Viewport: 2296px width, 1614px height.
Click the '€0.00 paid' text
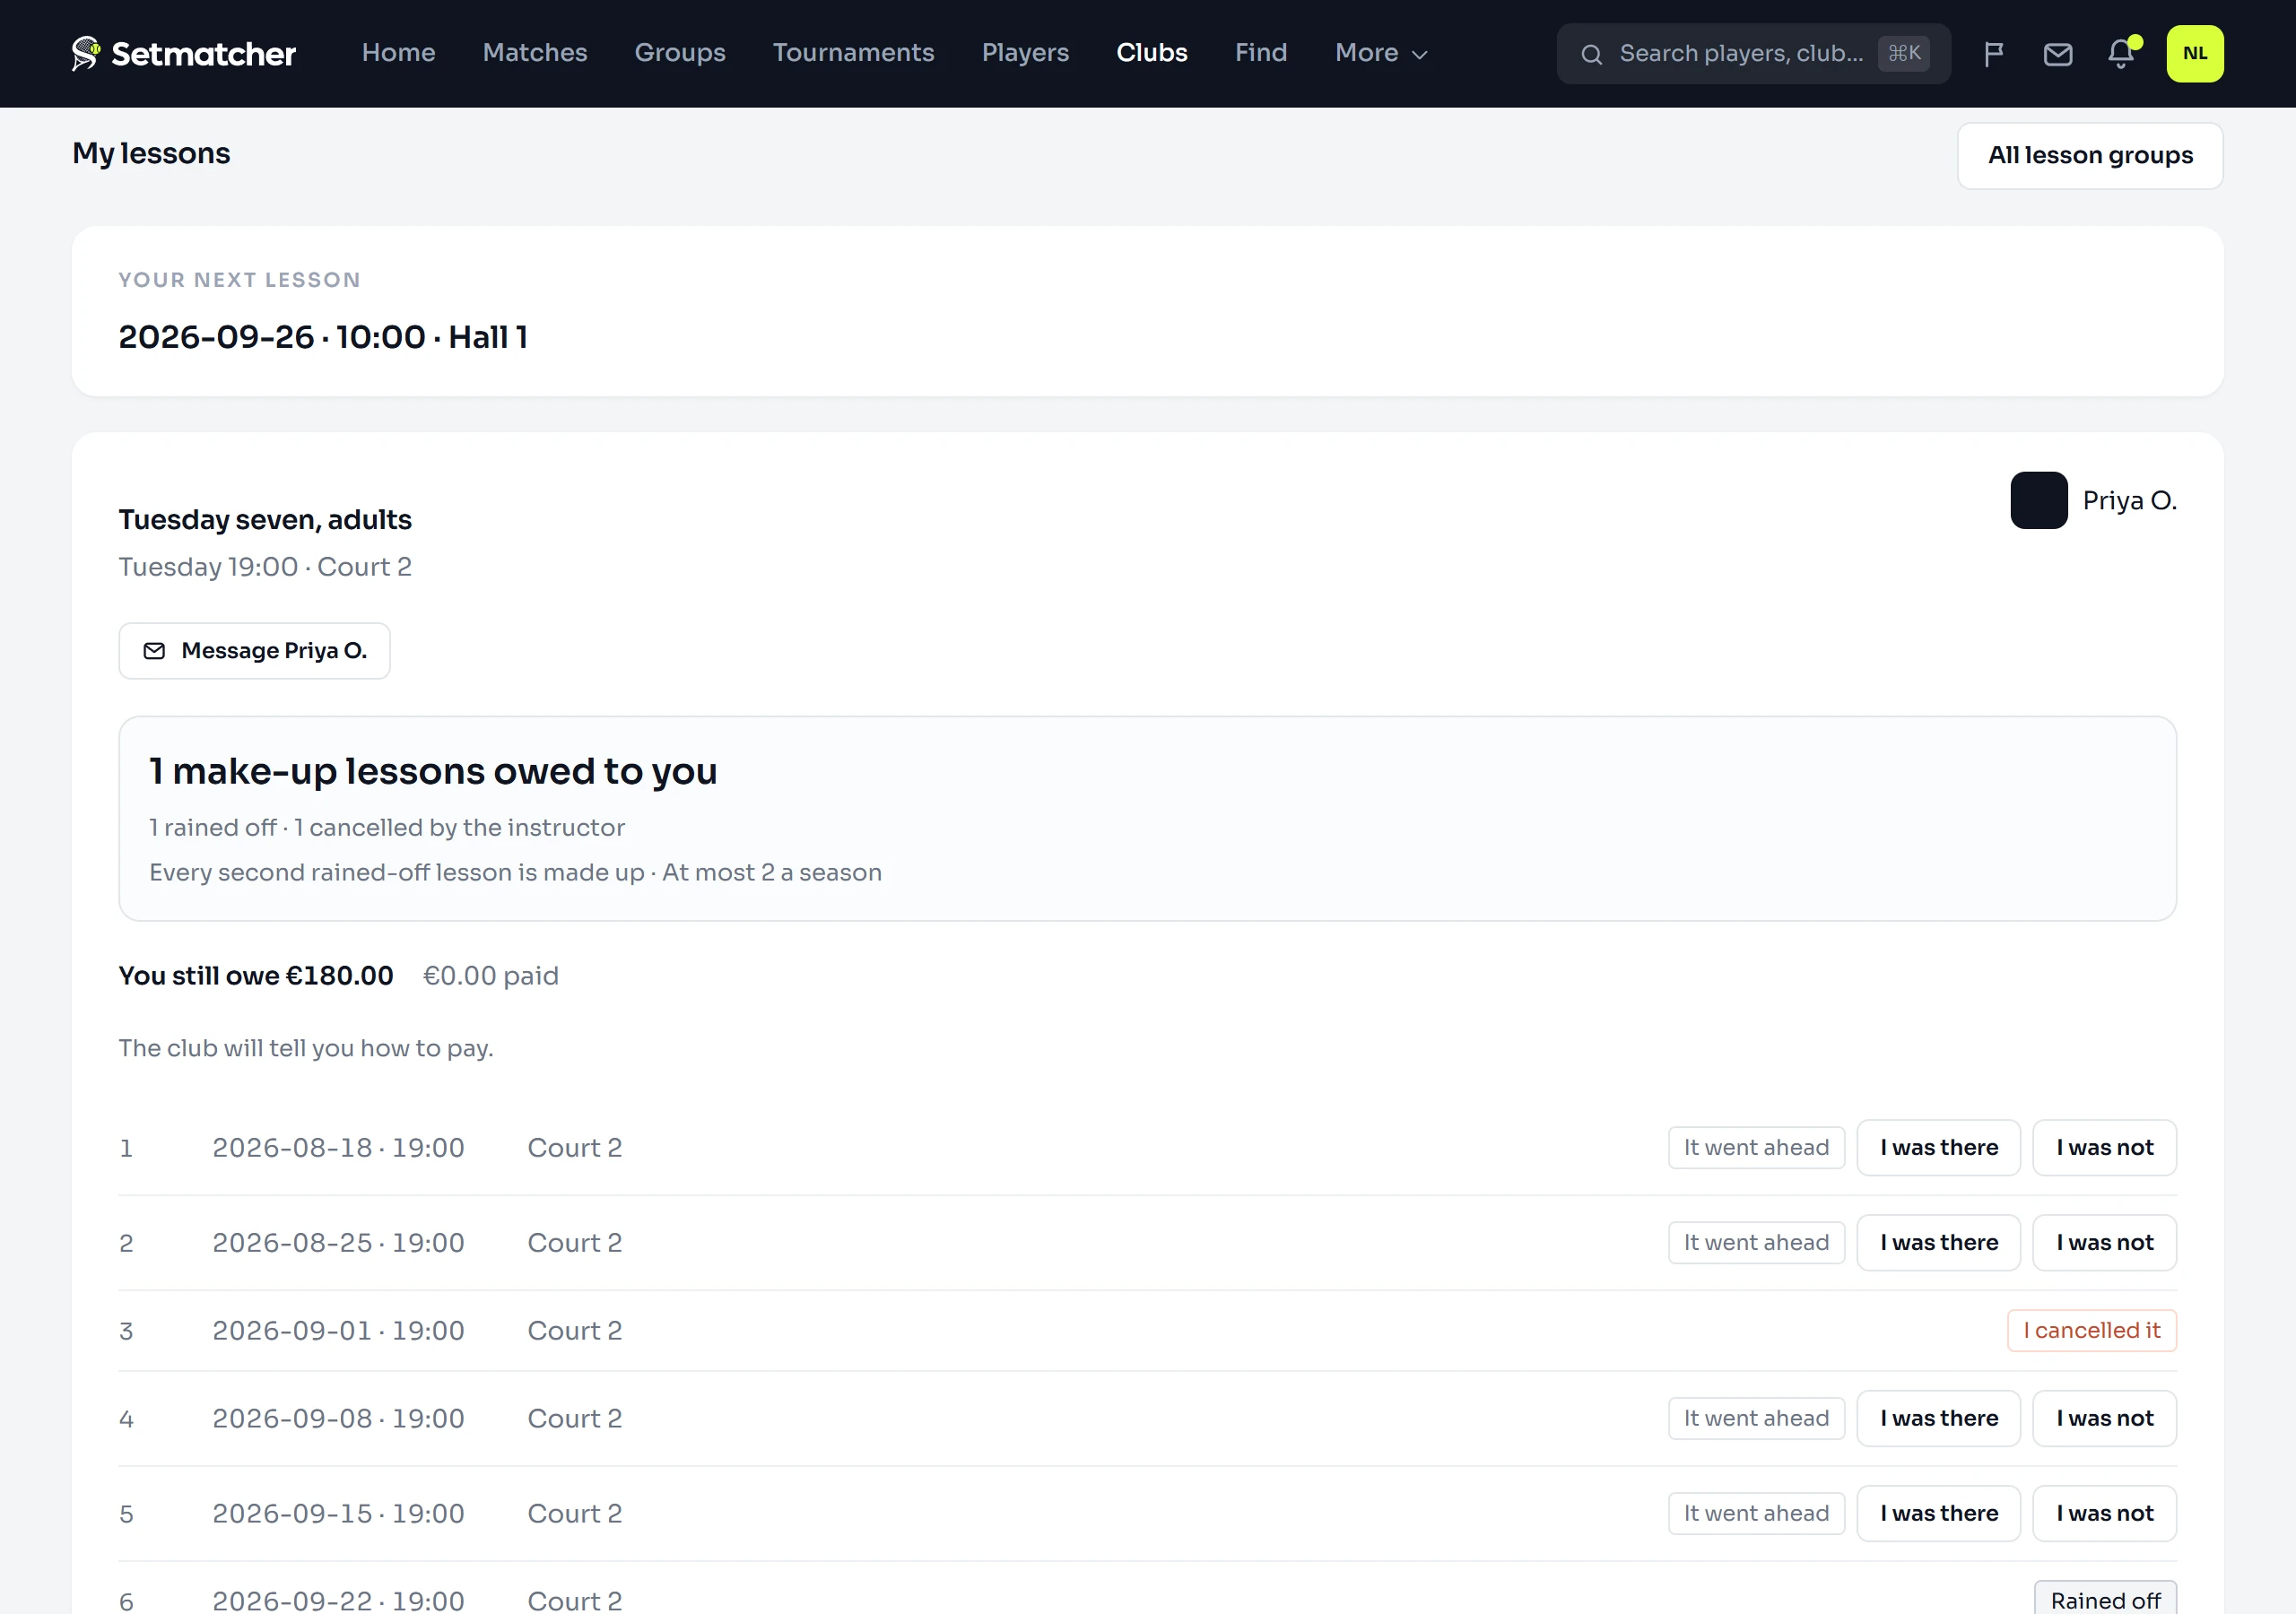(491, 976)
